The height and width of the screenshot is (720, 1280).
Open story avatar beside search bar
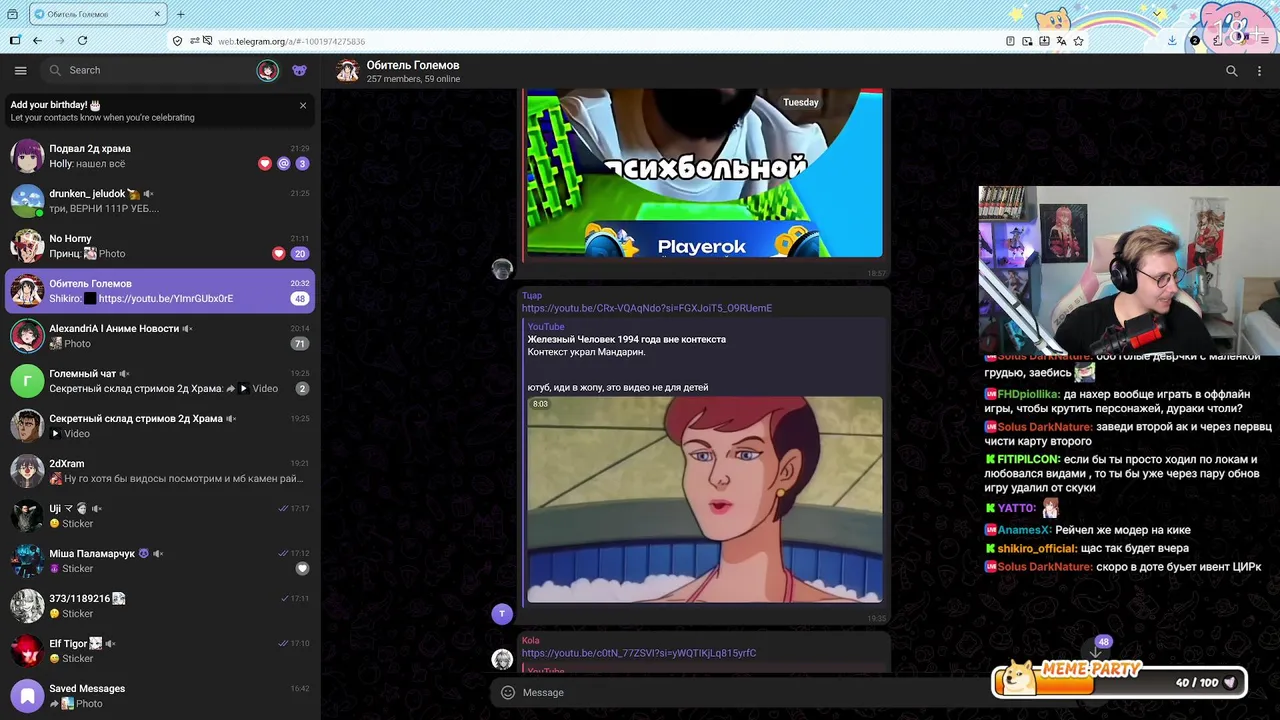point(267,70)
